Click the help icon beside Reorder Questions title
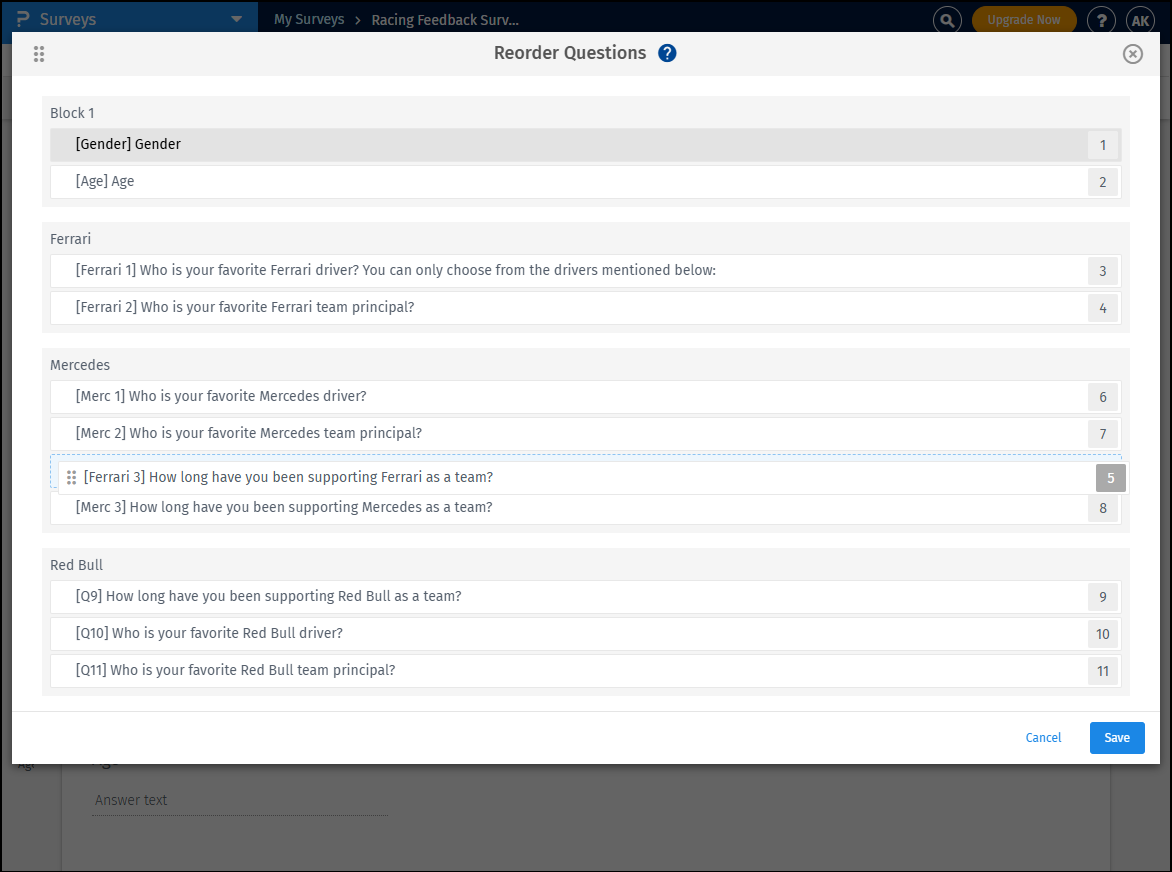 [667, 53]
